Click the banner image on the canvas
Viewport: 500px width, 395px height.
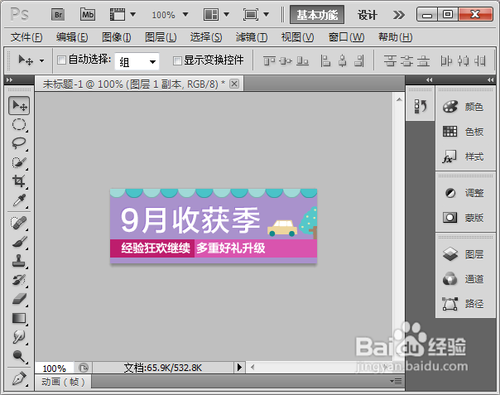point(213,226)
